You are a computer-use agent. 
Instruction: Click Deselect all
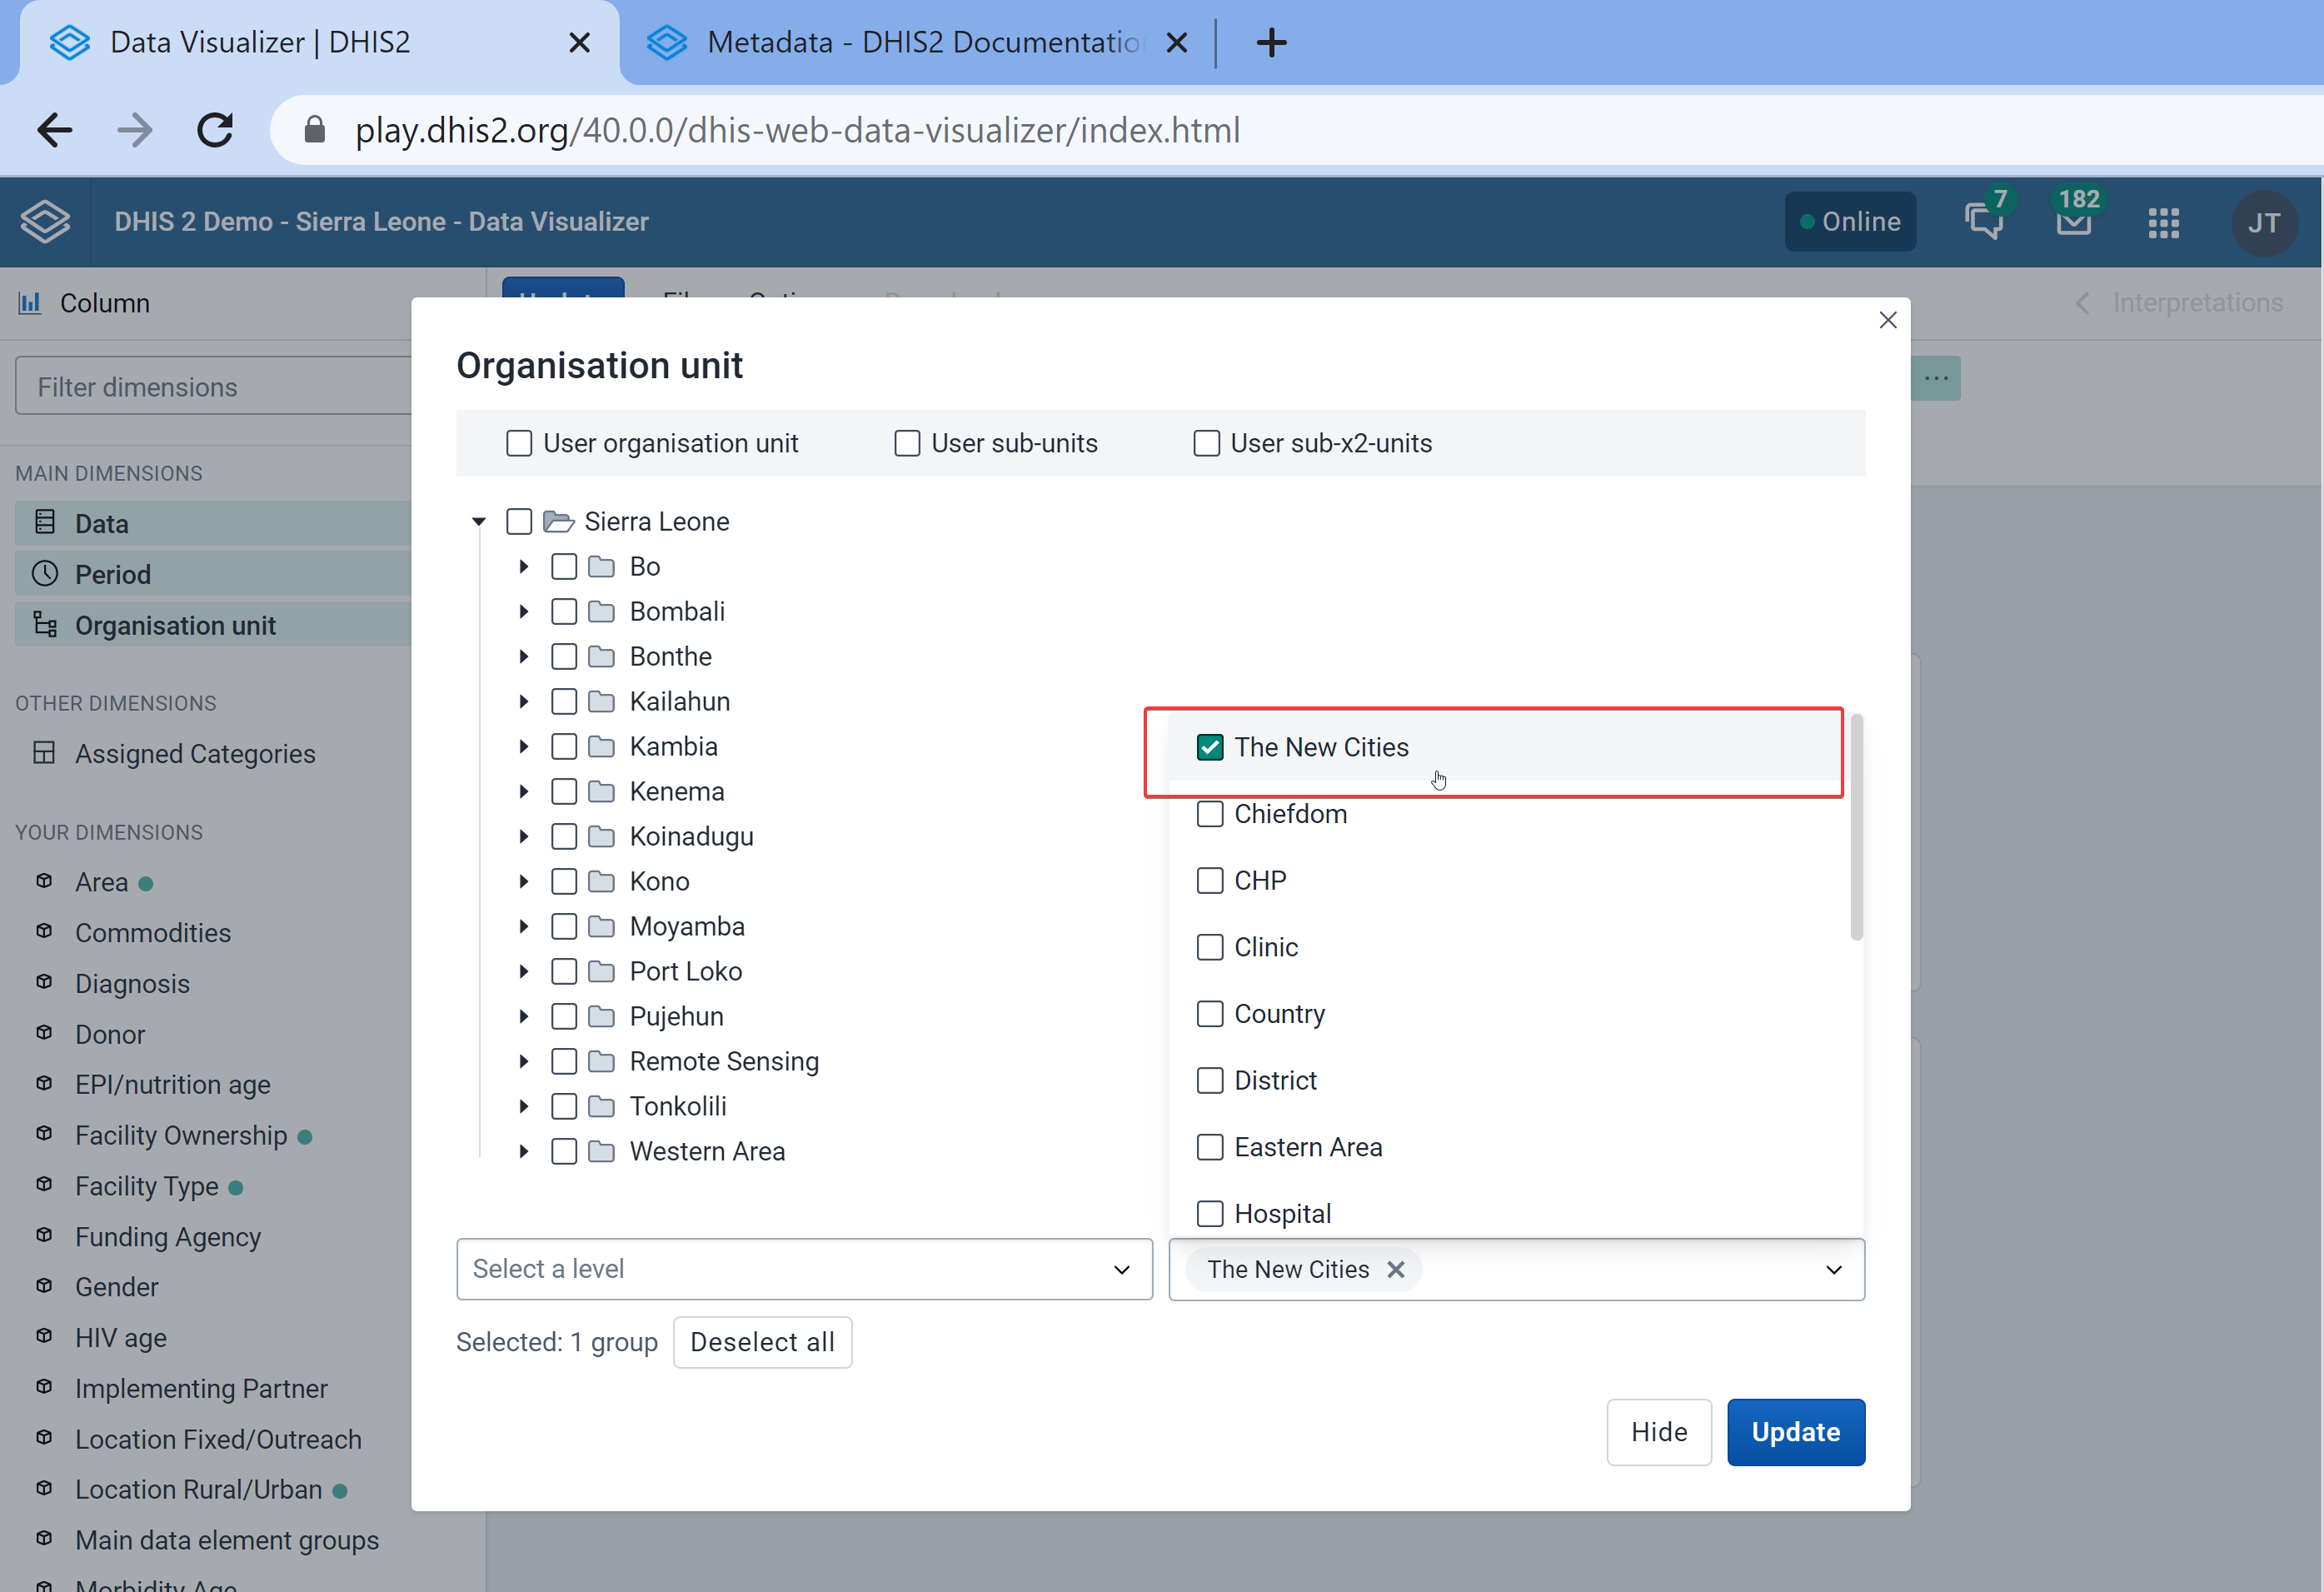pos(762,1342)
